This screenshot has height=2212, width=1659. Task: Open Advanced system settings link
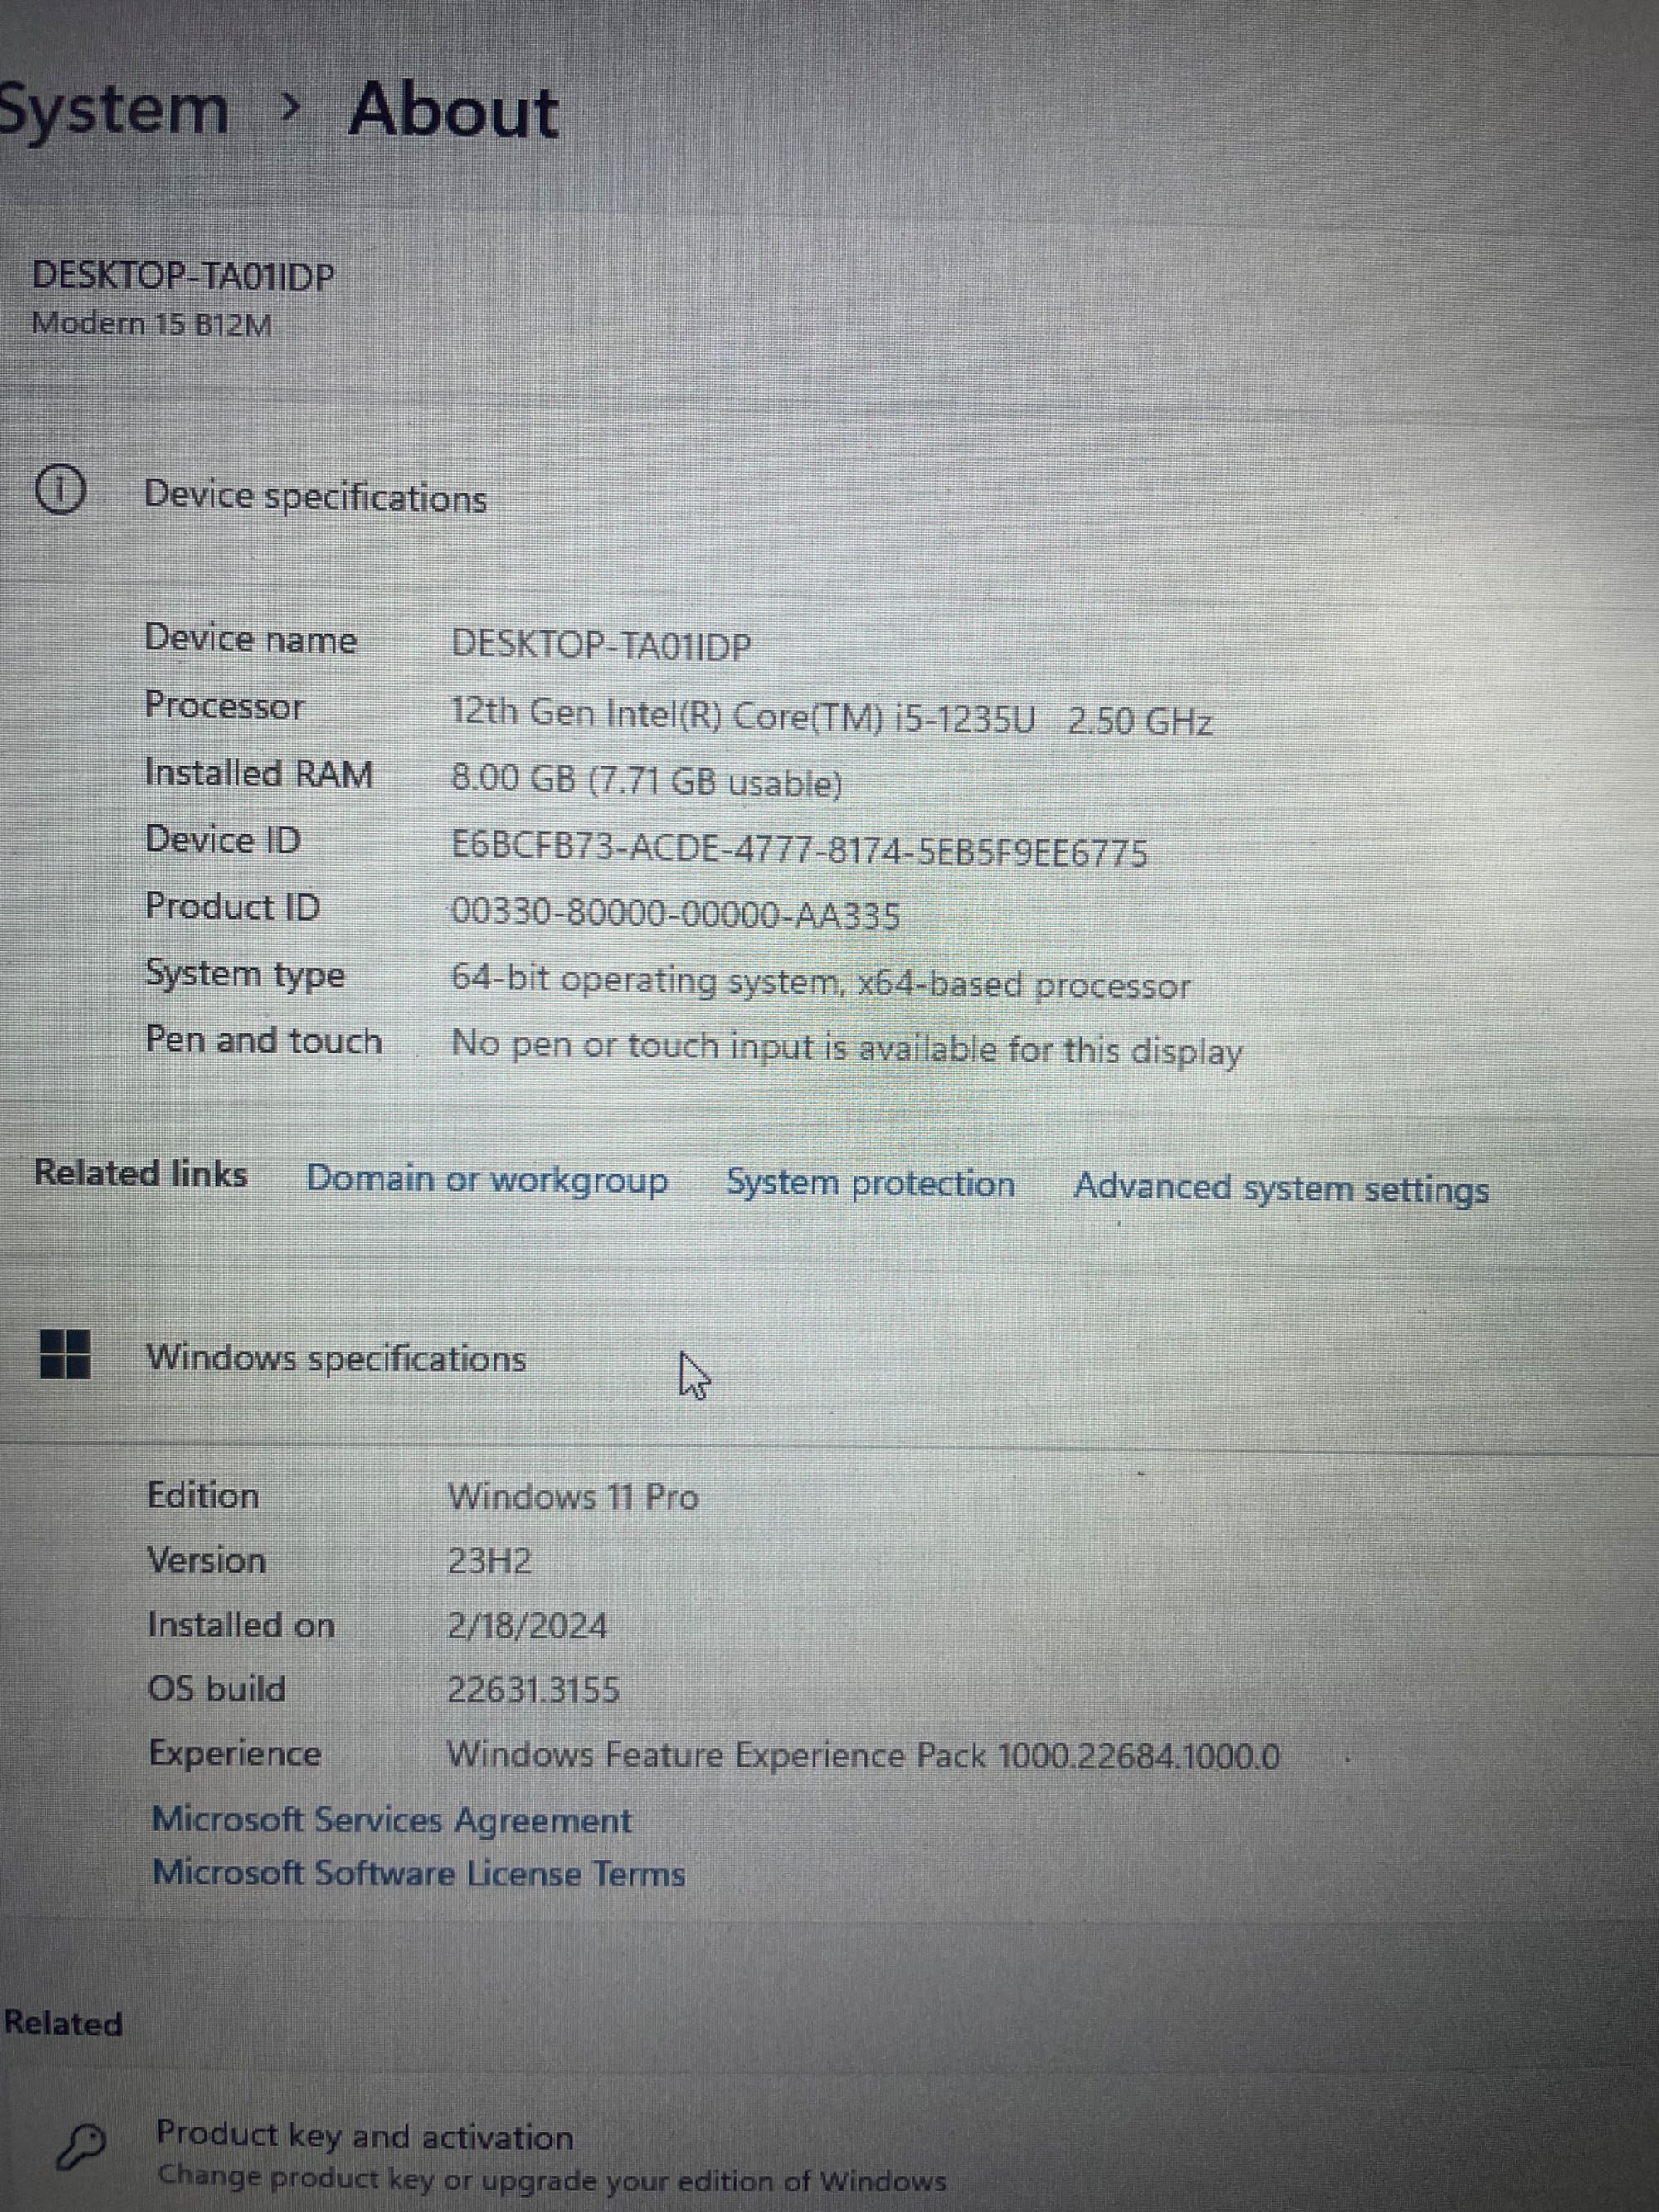pos(1281,1188)
